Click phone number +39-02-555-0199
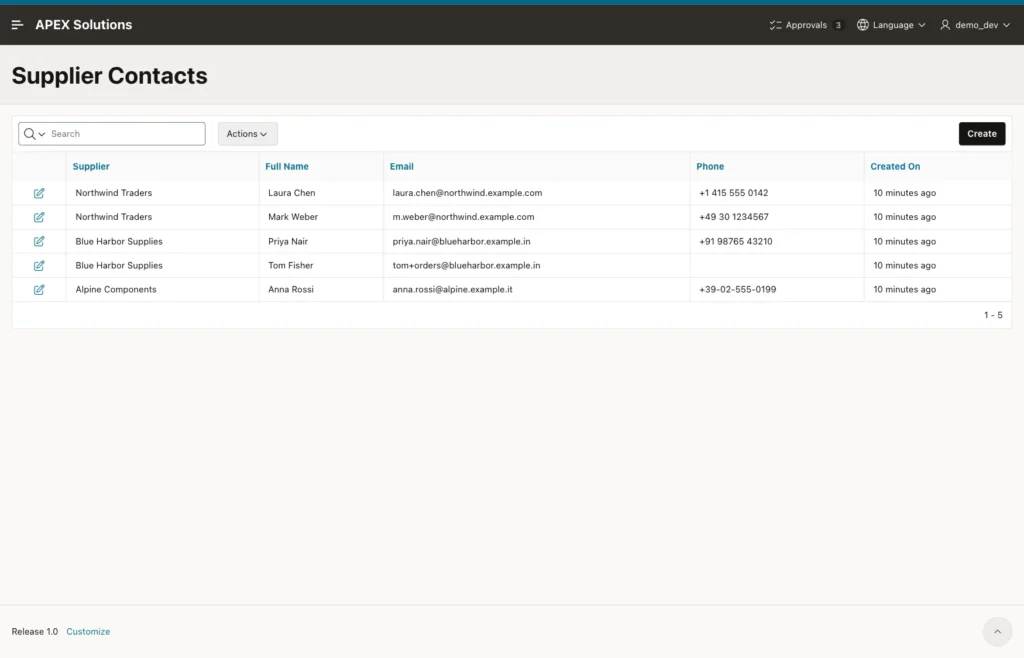 pyautogui.click(x=737, y=289)
